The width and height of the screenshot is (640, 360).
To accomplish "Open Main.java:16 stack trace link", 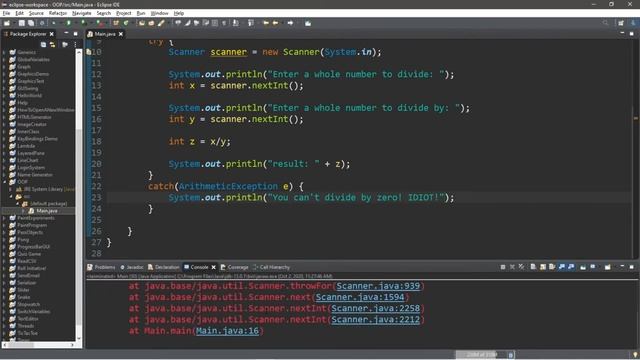I will [227, 331].
